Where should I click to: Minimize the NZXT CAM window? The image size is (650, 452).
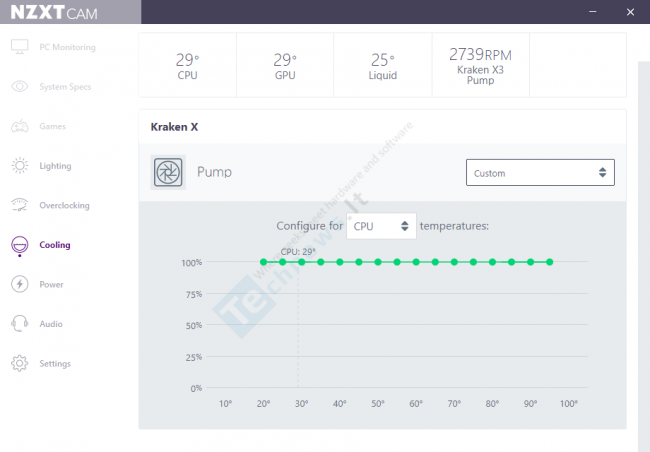click(593, 12)
